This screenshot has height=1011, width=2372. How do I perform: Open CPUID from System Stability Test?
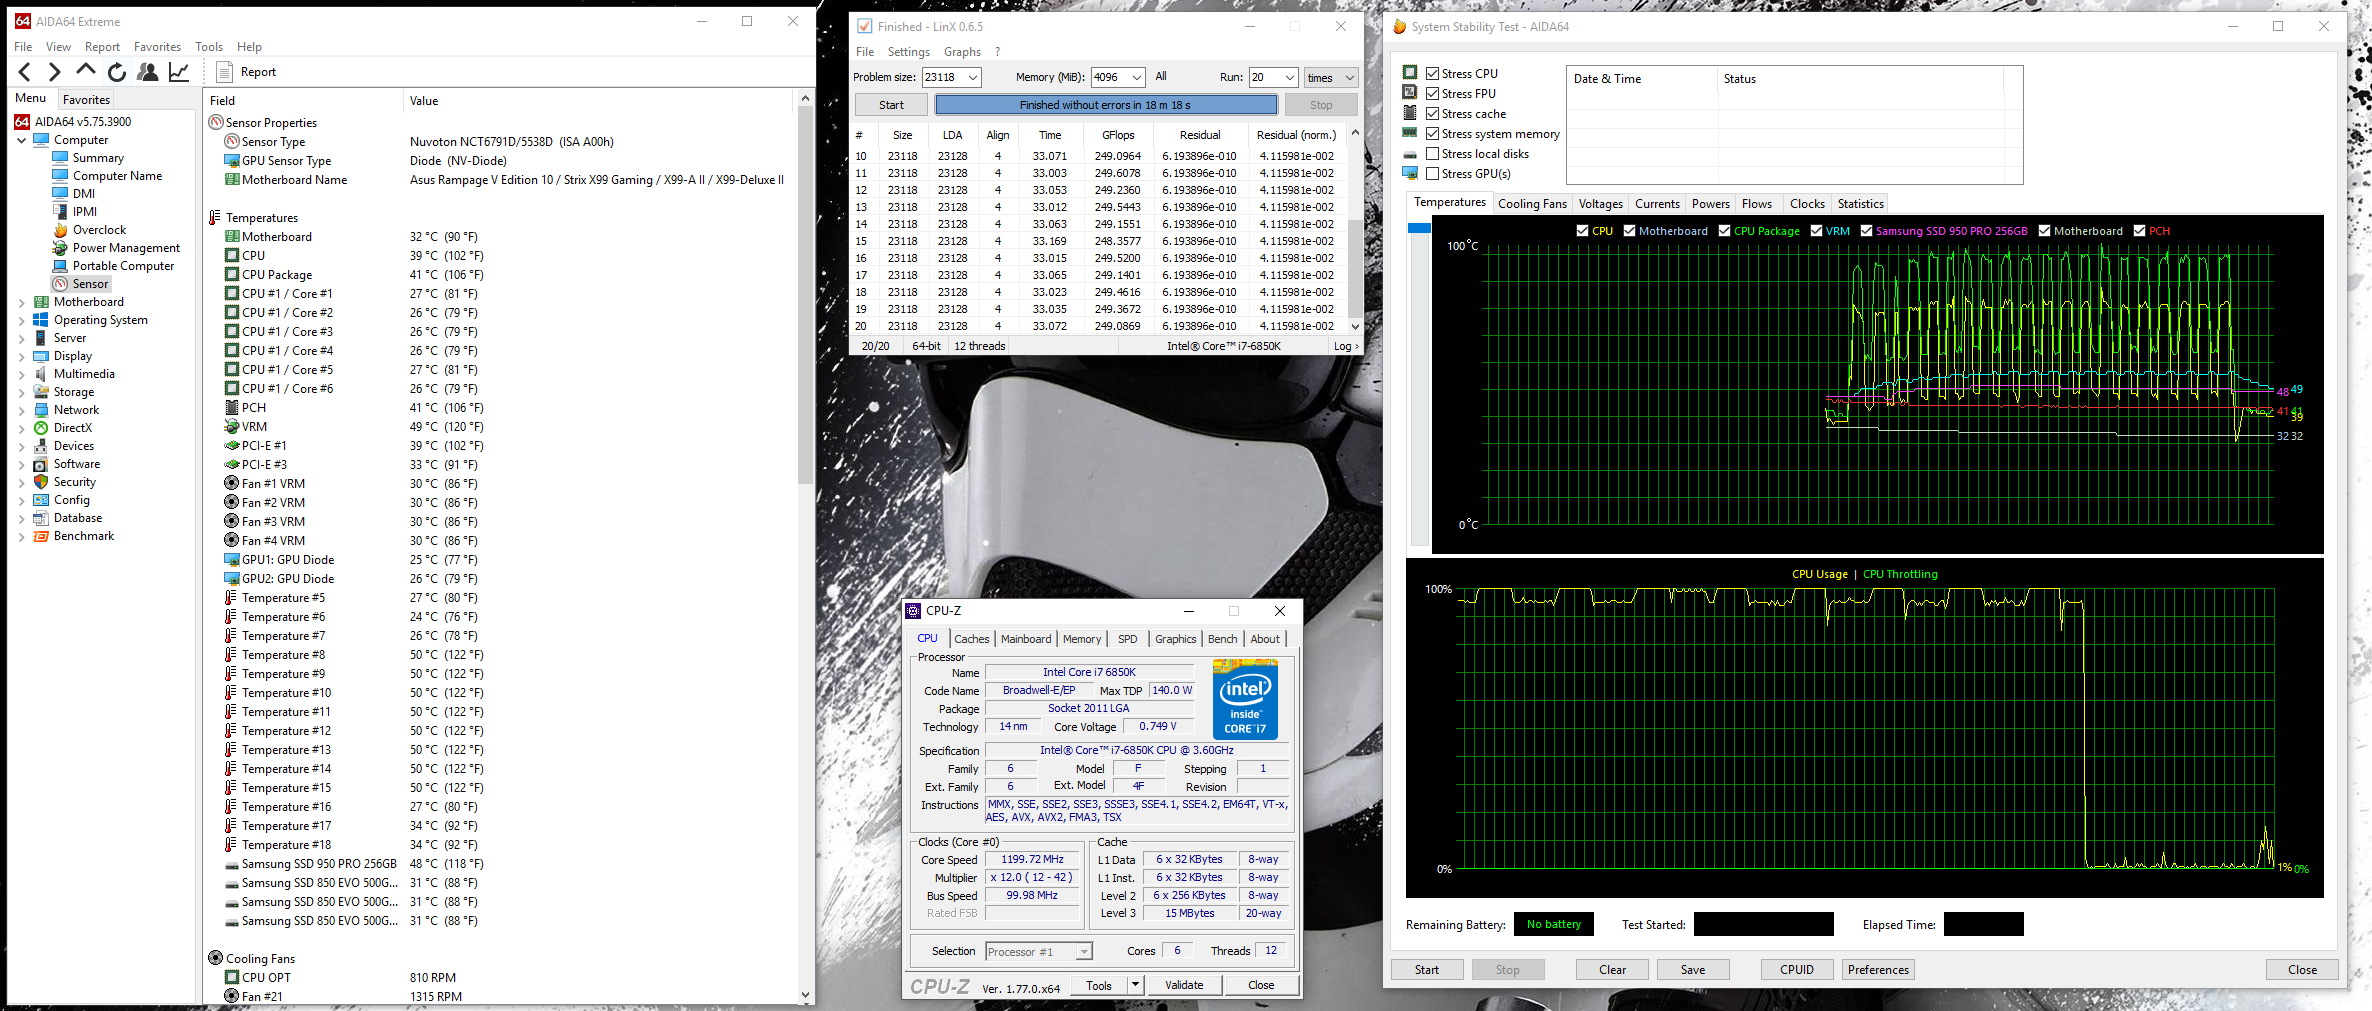click(x=1797, y=969)
